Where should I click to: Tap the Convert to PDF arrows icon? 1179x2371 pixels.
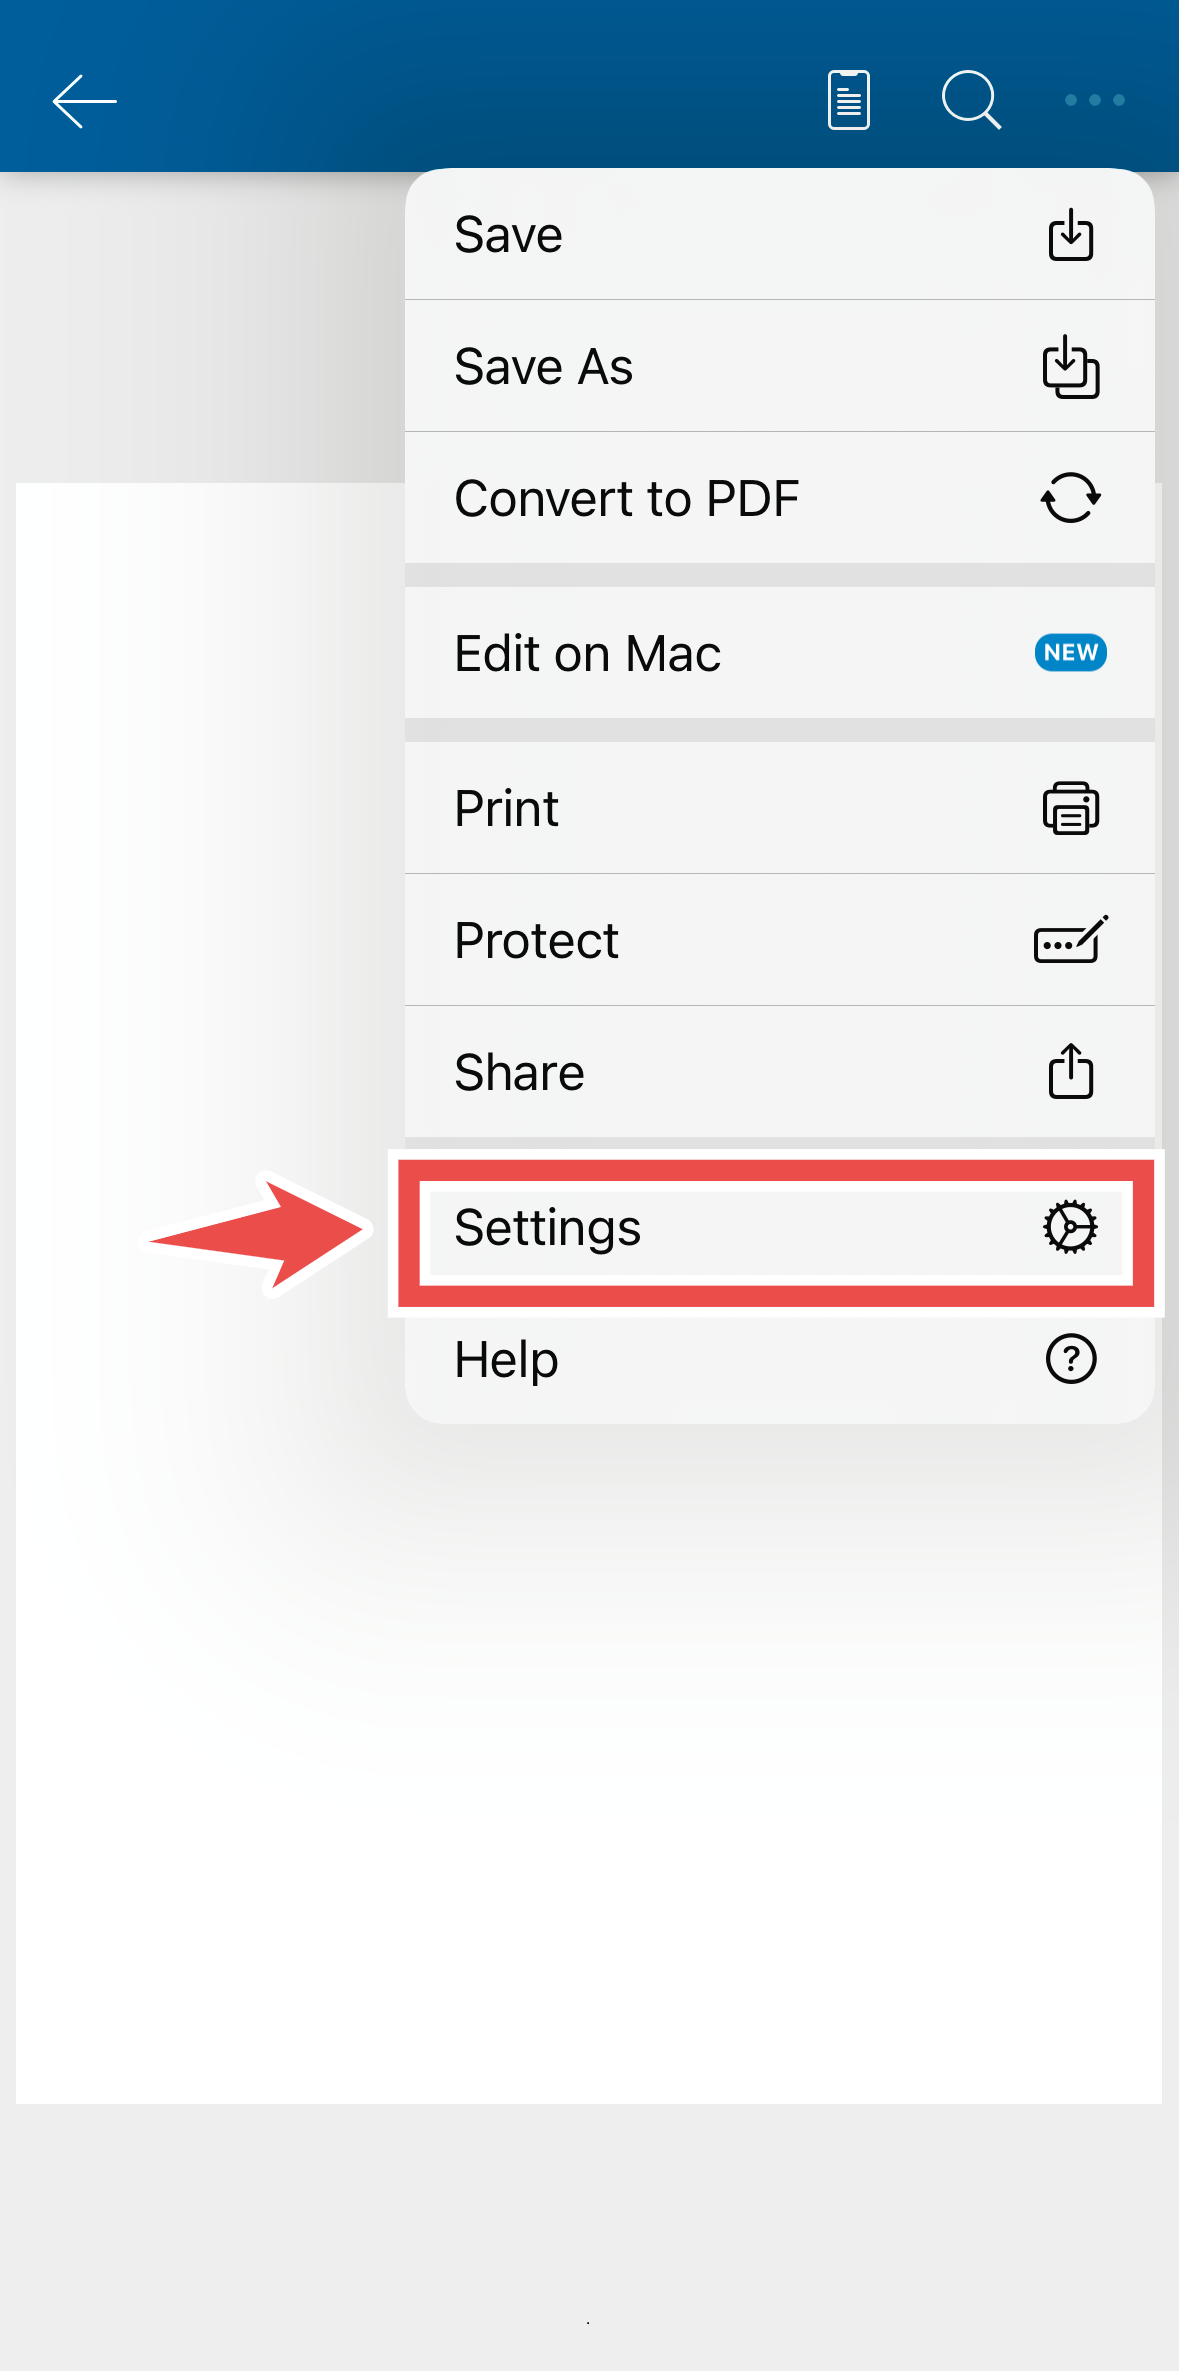[x=1070, y=498]
